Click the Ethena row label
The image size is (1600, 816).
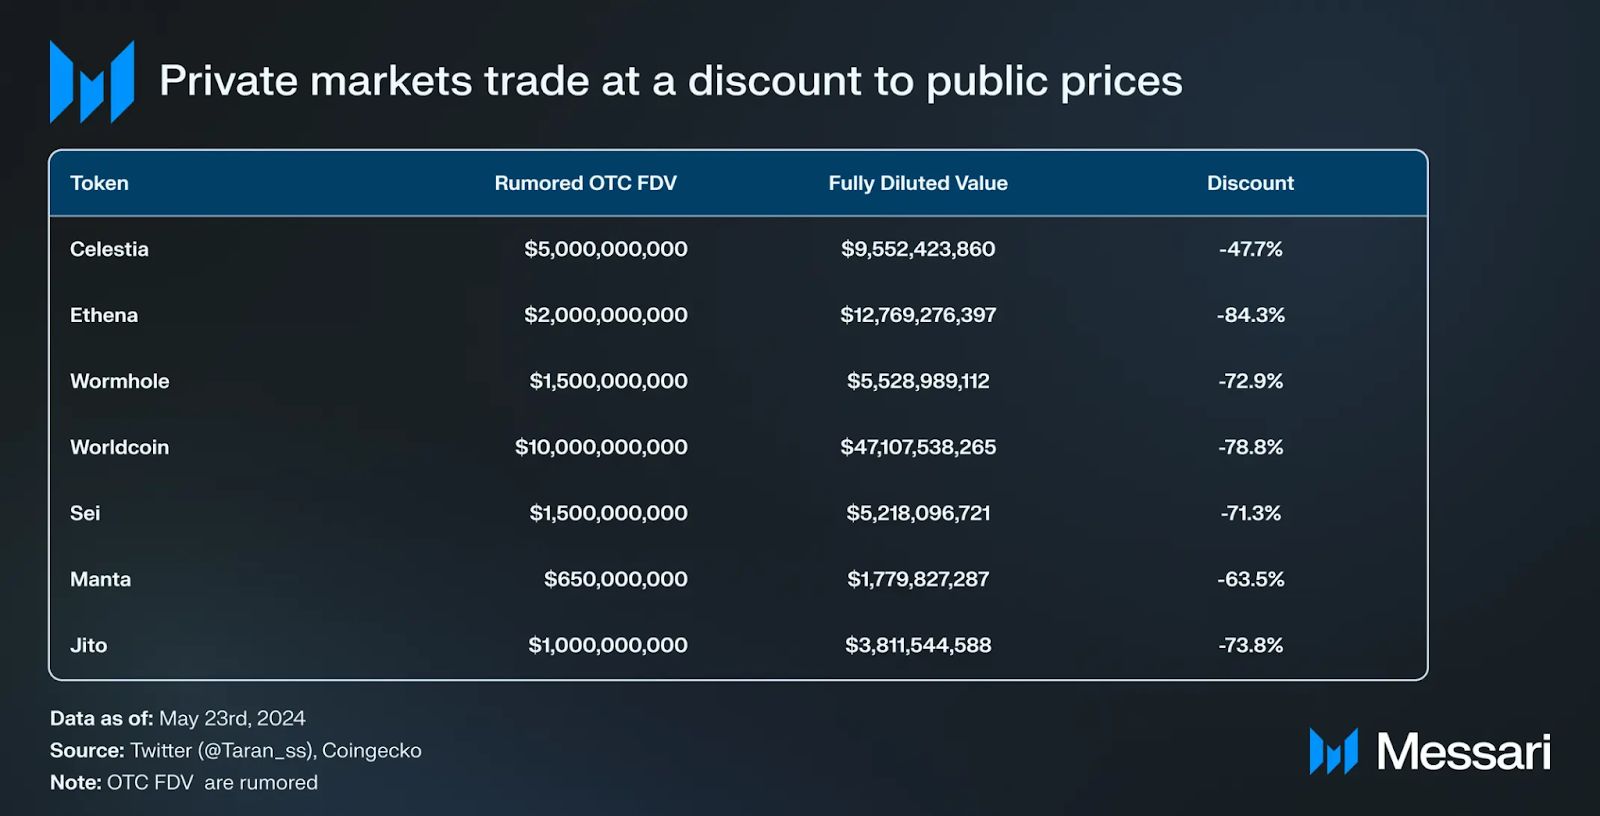click(x=104, y=315)
